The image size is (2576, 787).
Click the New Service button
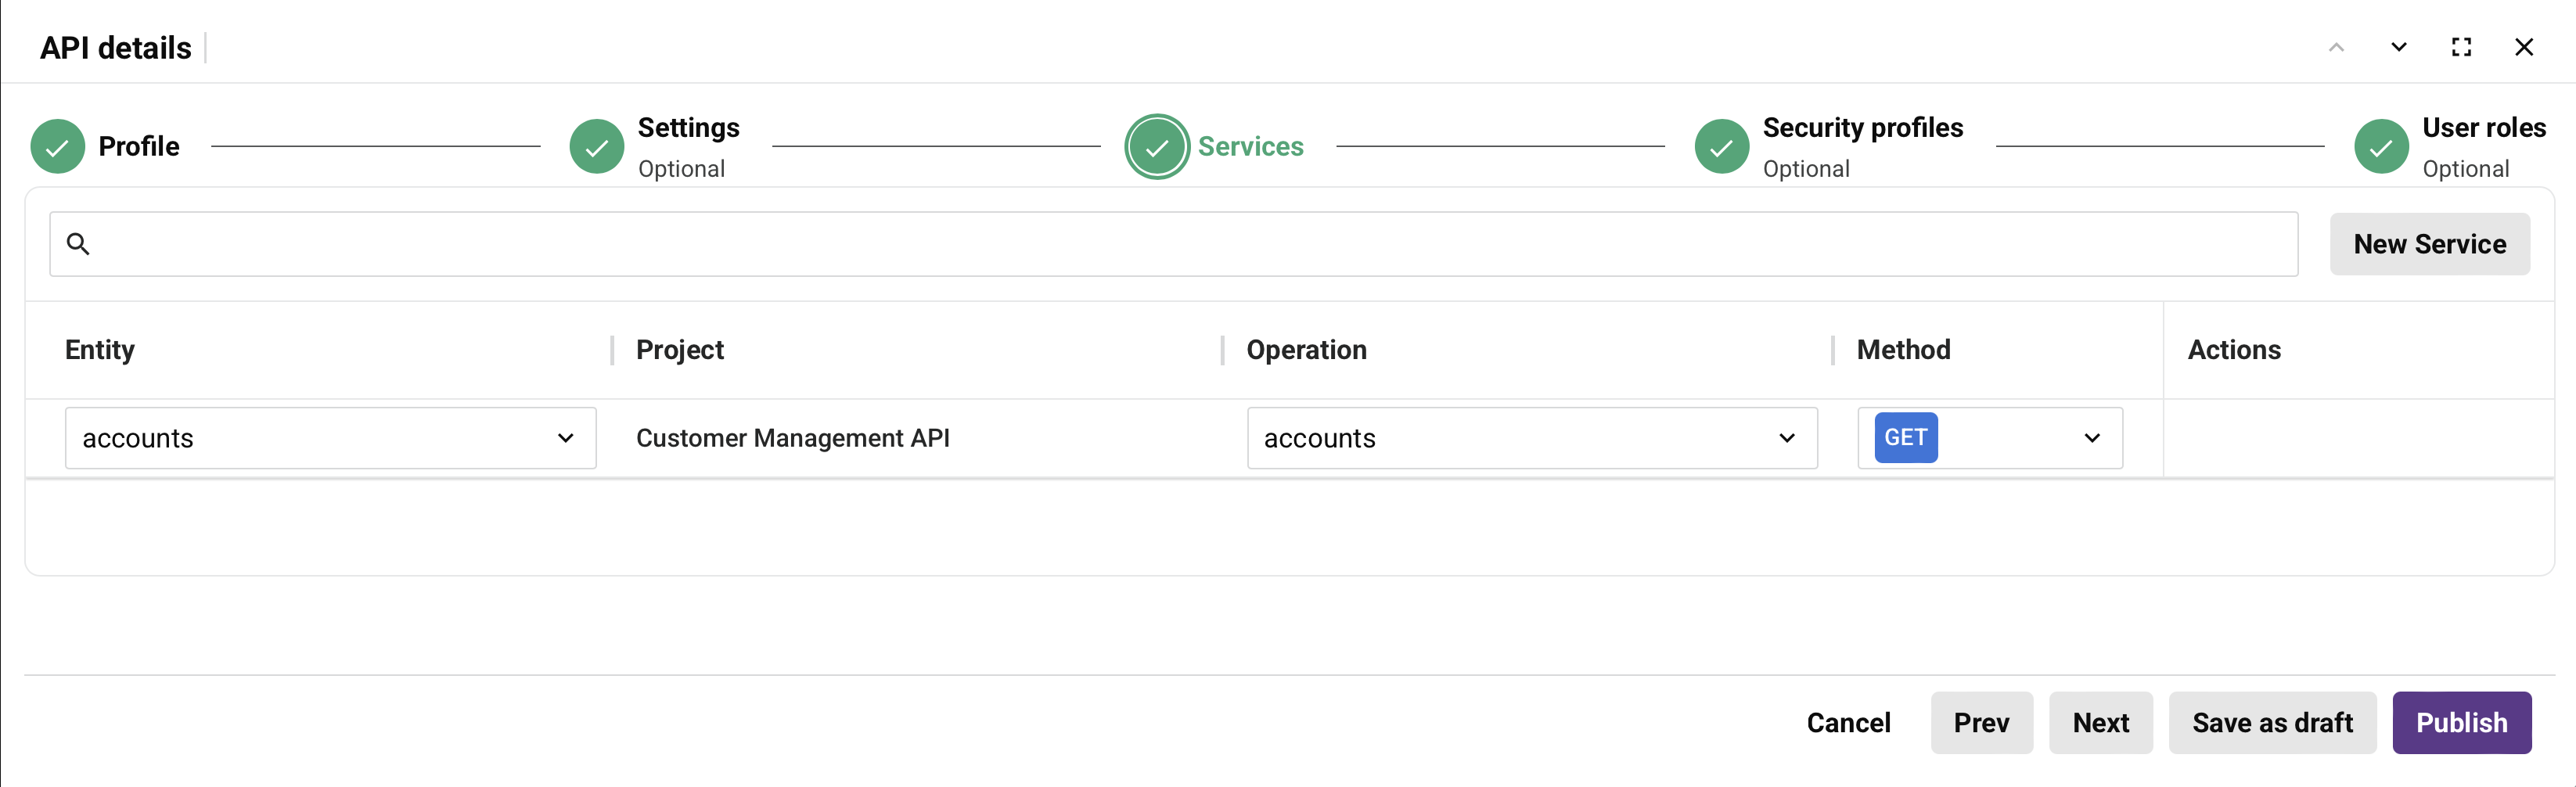click(x=2430, y=243)
